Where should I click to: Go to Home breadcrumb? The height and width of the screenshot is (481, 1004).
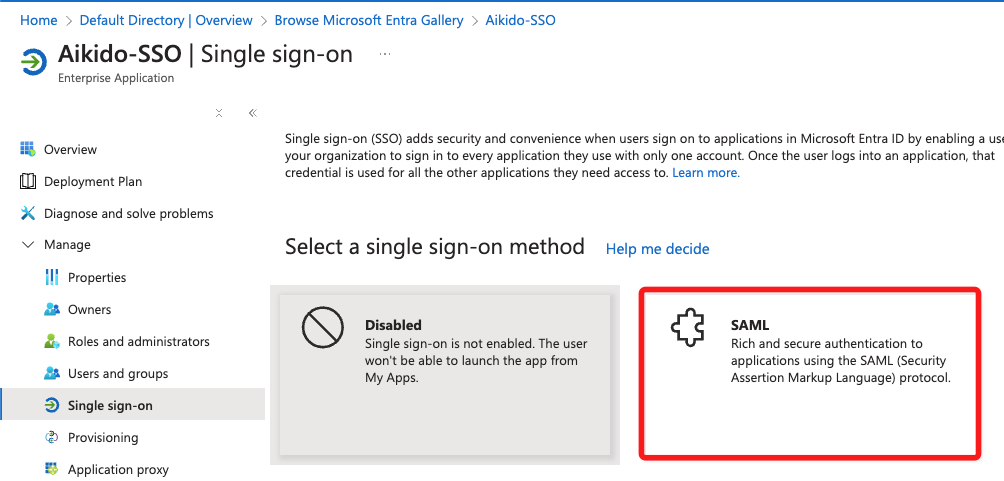coord(38,20)
